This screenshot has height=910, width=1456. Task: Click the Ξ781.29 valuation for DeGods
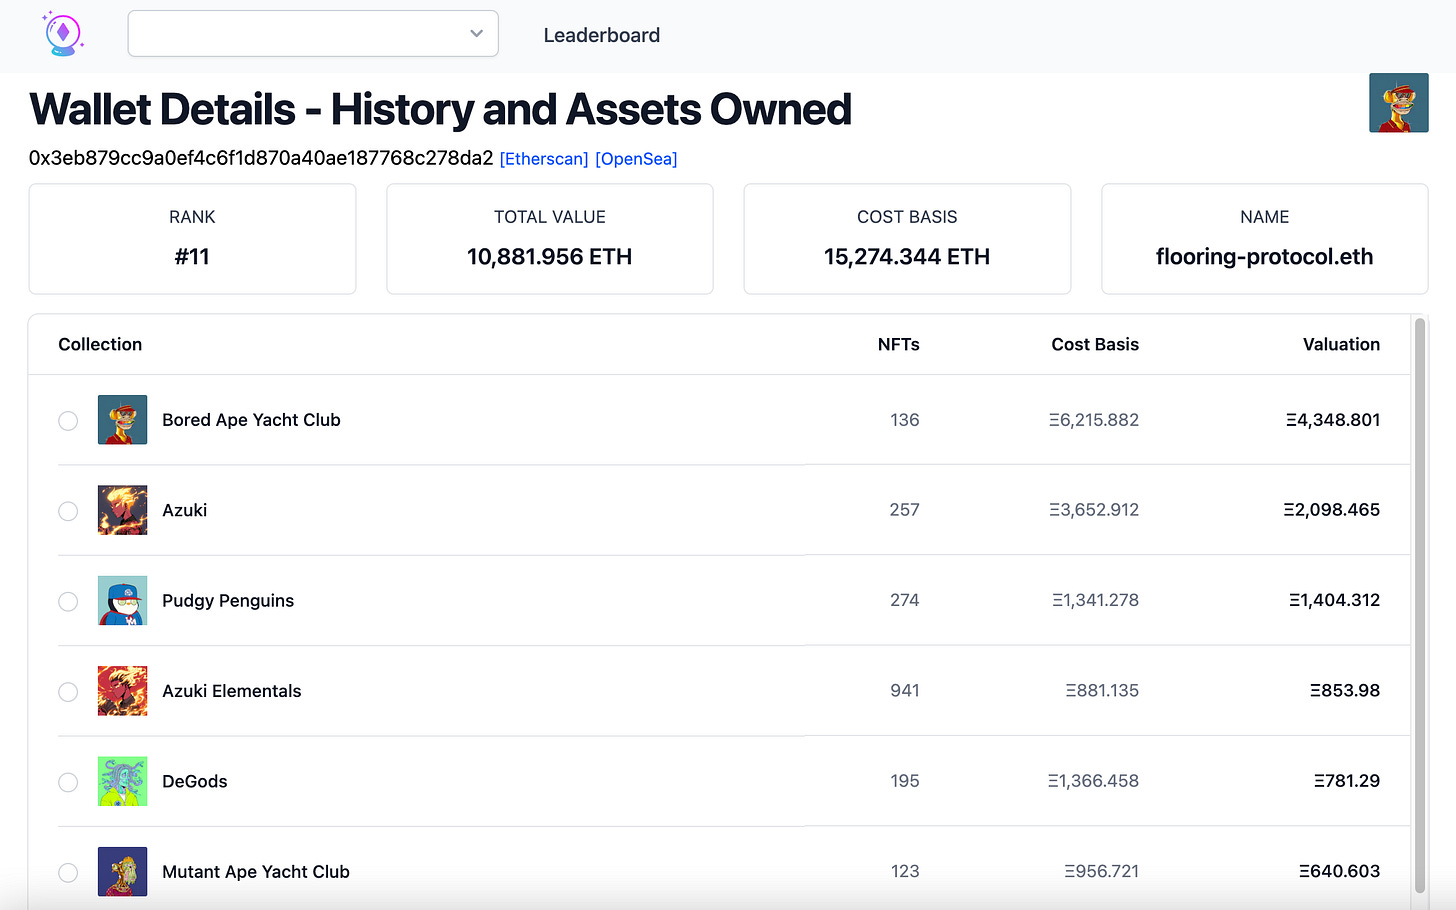(1347, 781)
